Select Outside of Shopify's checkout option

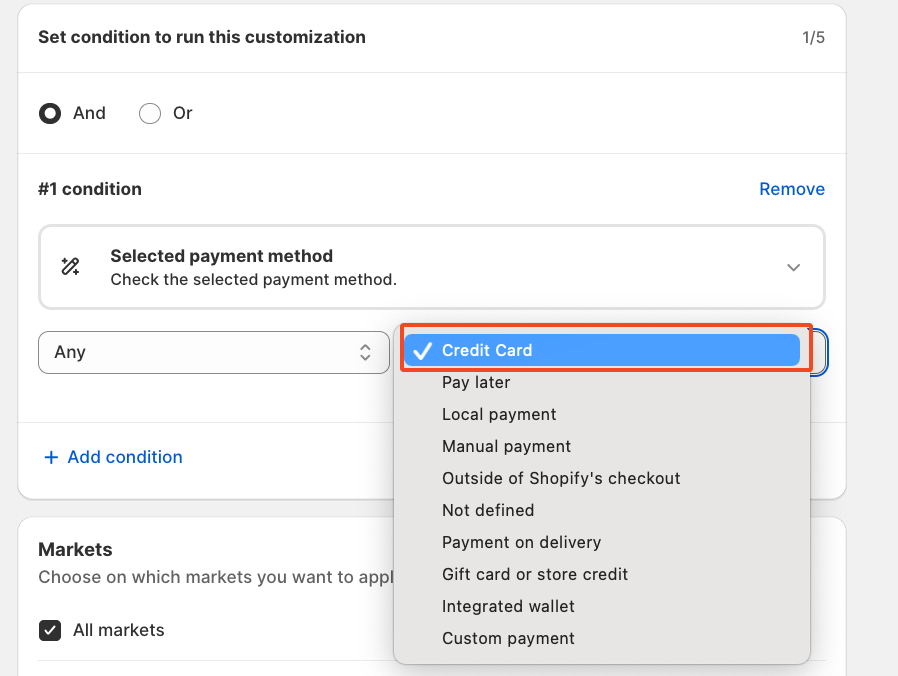561,479
